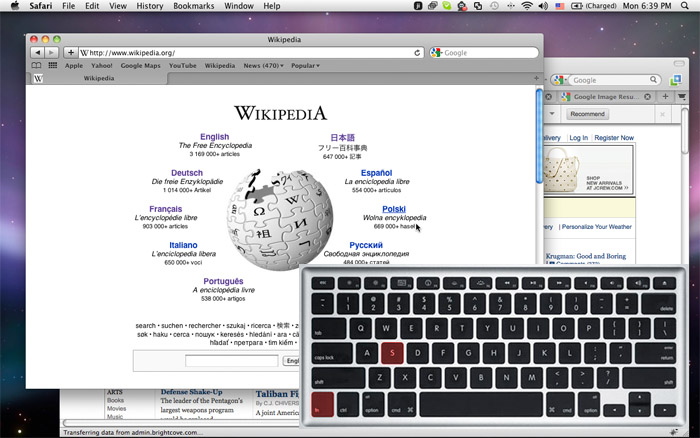Select the Wikipedia tab
The height and width of the screenshot is (438, 700).
point(99,78)
